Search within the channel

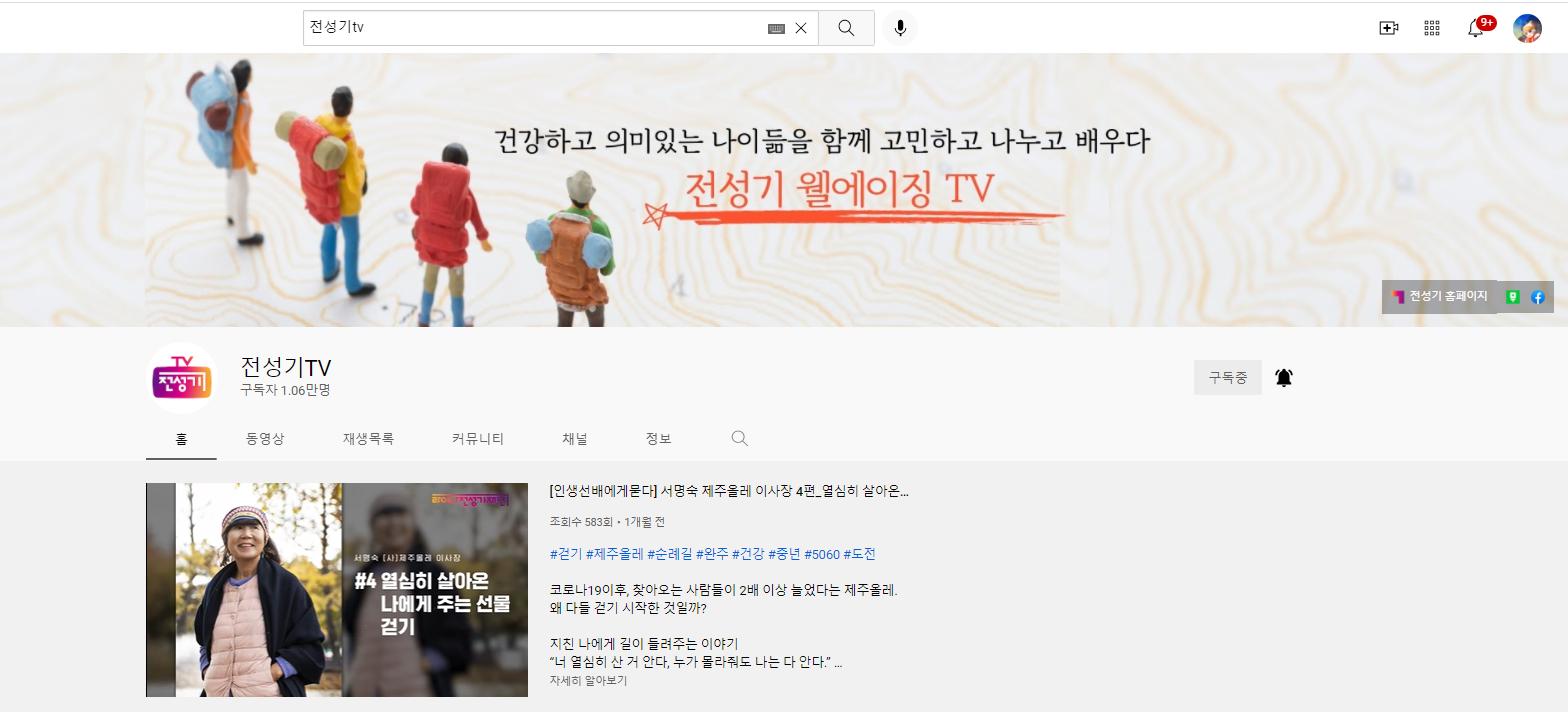739,438
